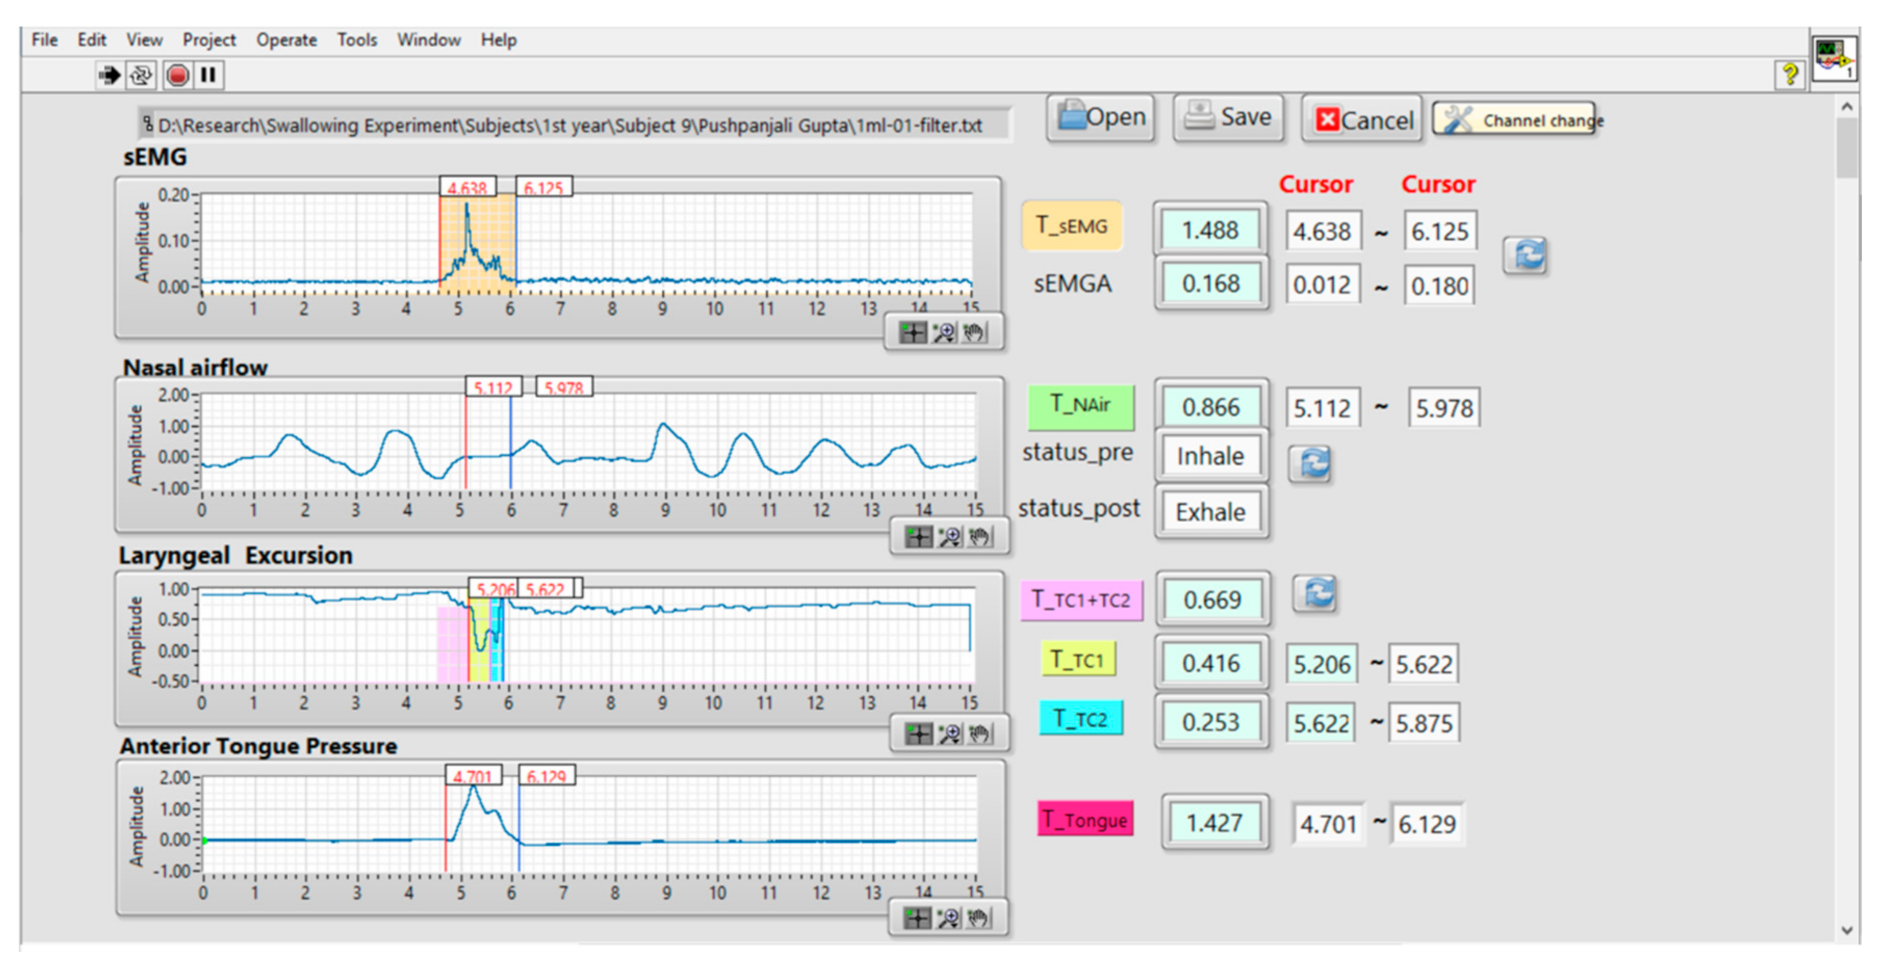Open the Operate menu

[x=286, y=40]
